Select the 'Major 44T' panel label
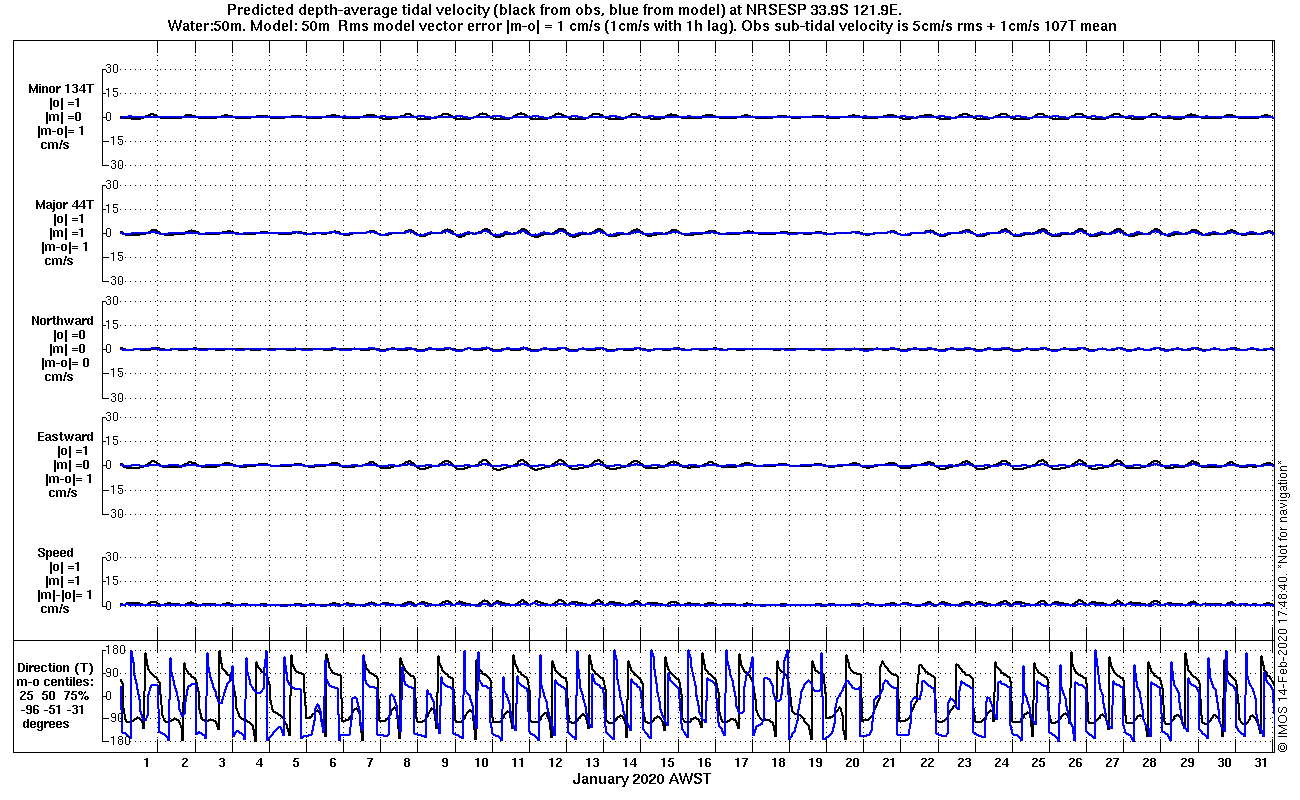This screenshot has height=800, width=1300. tap(64, 205)
